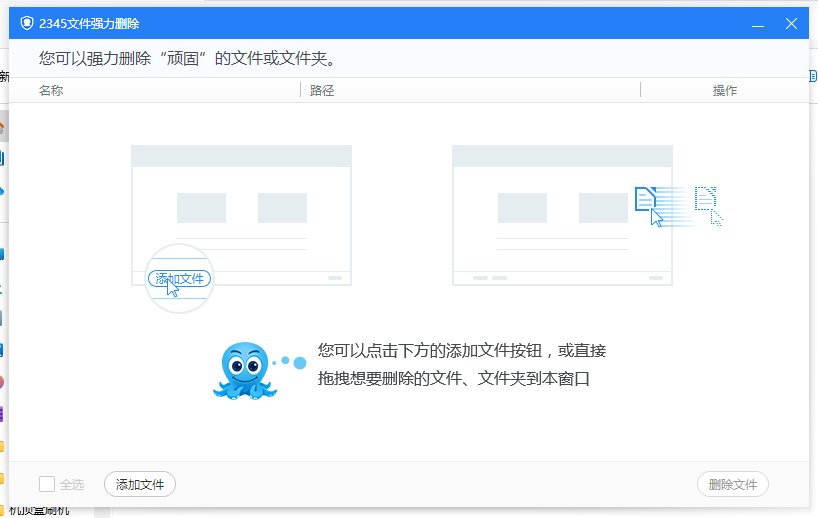Click the instruction text beside the octopus
The width and height of the screenshot is (818, 518).
tap(462, 365)
